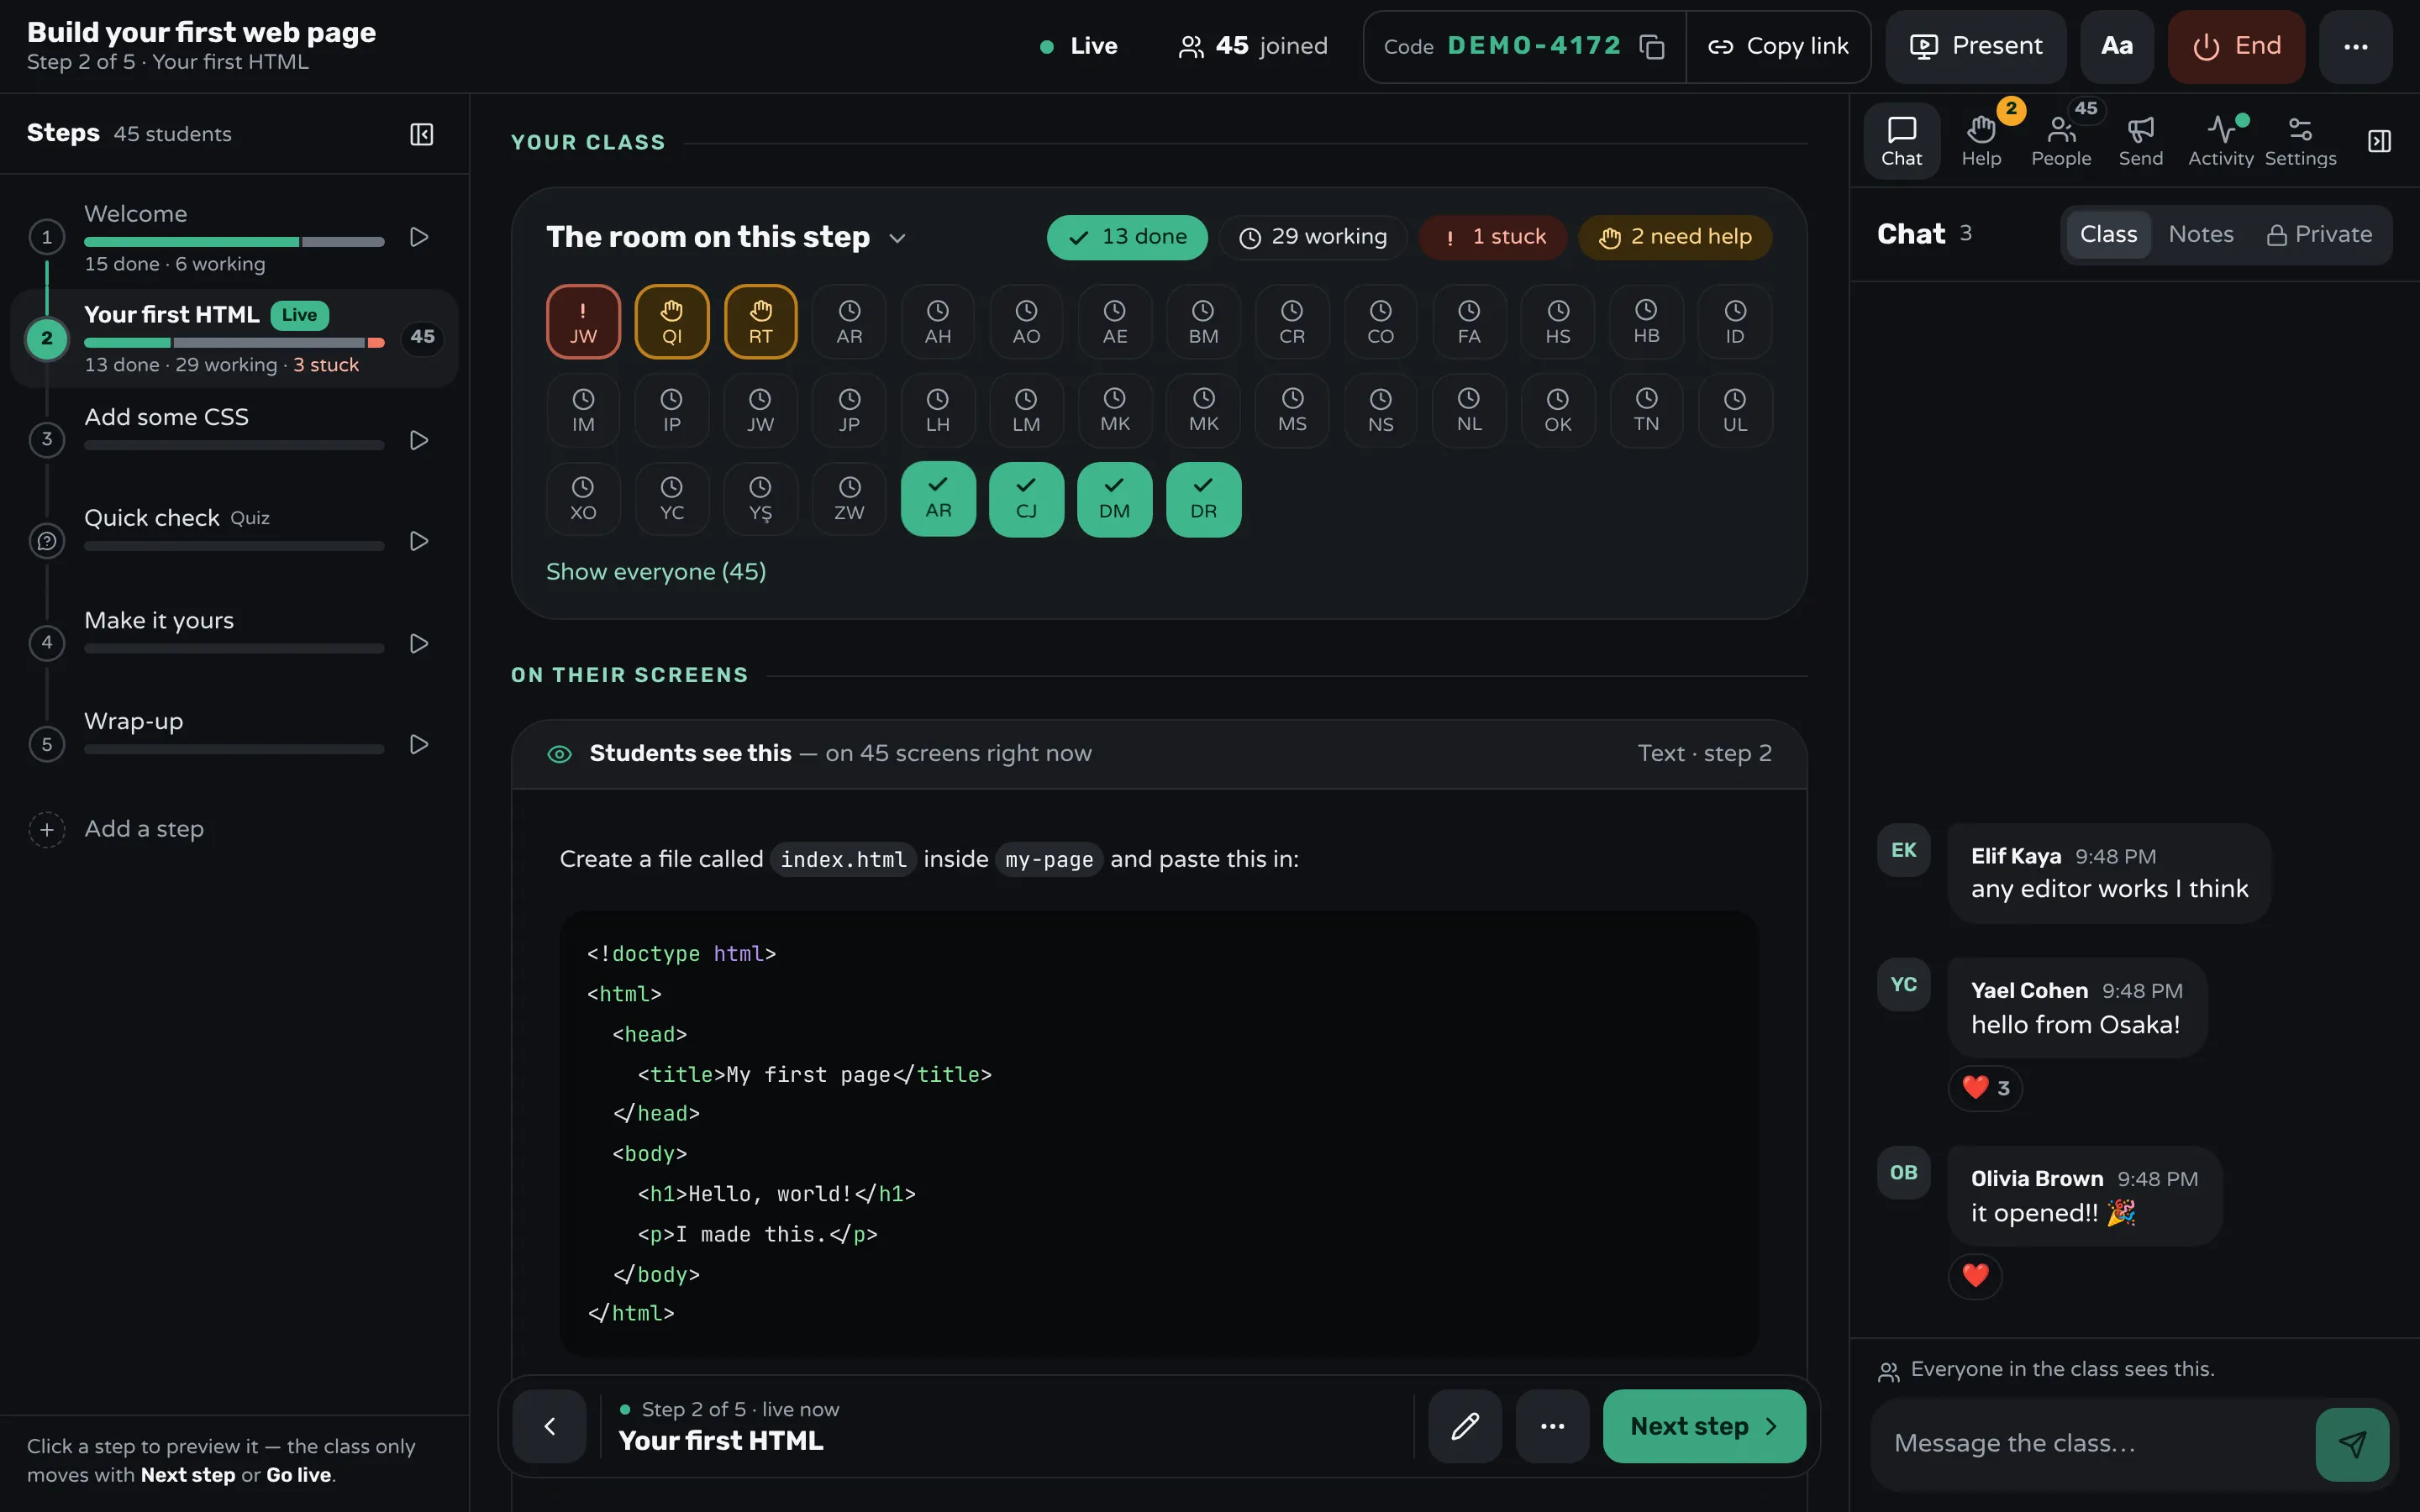Open stuck student JW tile
Viewport: 2420px width, 1512px height.
pyautogui.click(x=583, y=322)
